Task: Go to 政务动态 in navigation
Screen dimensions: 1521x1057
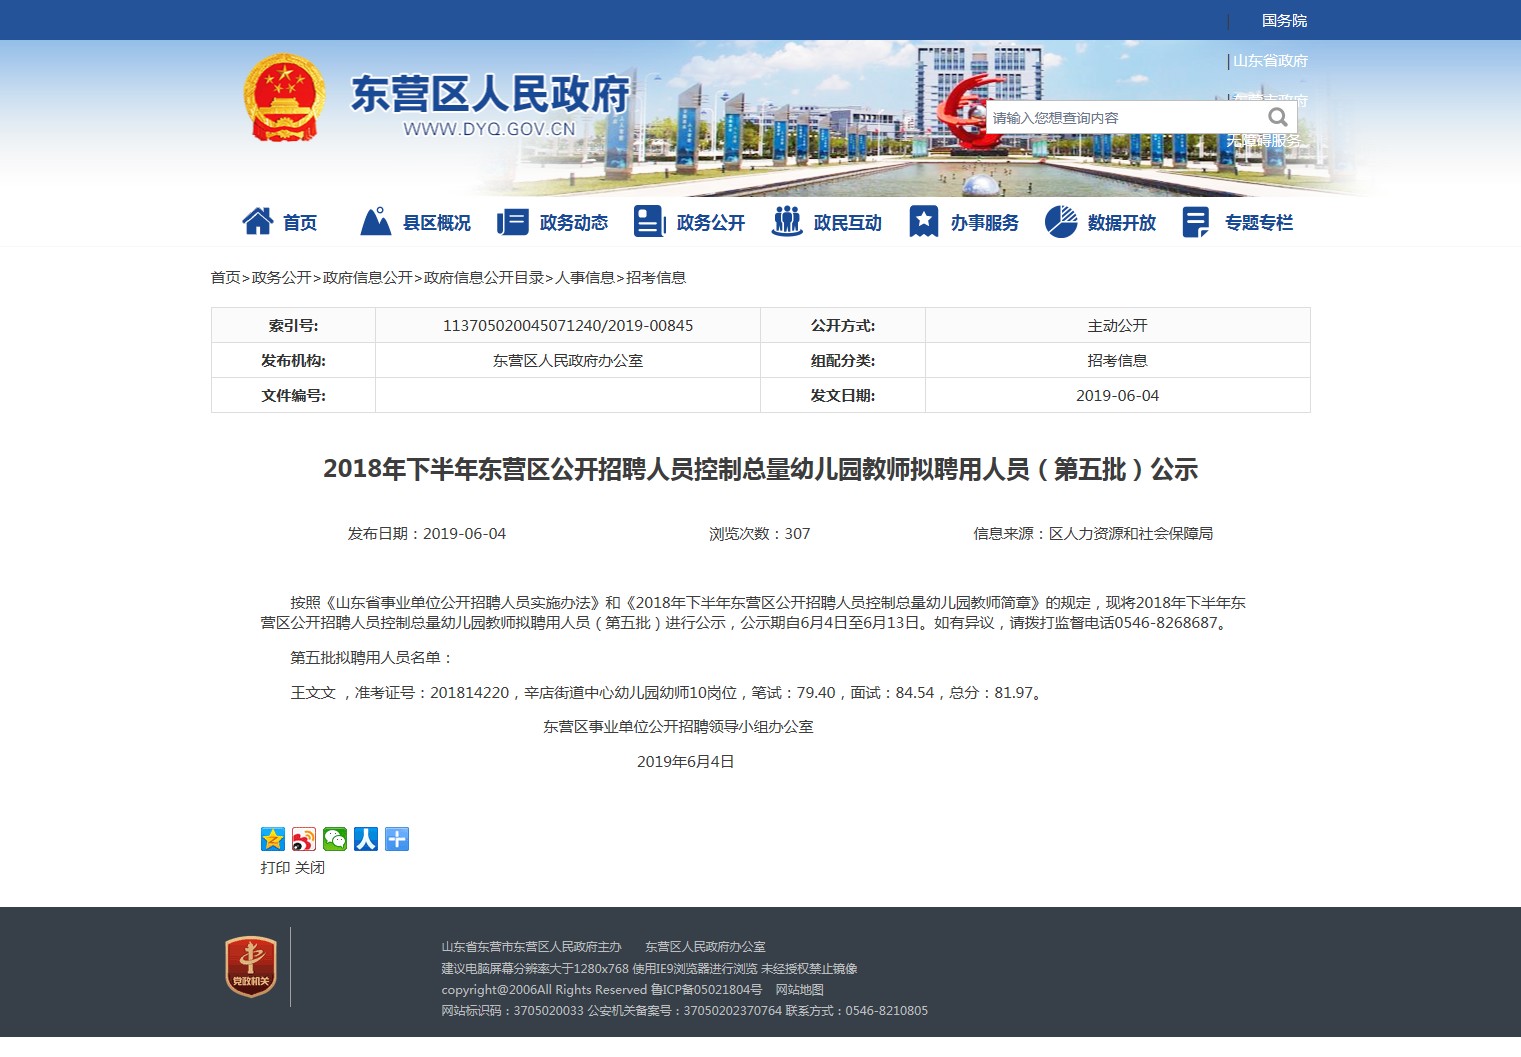Action: [553, 222]
